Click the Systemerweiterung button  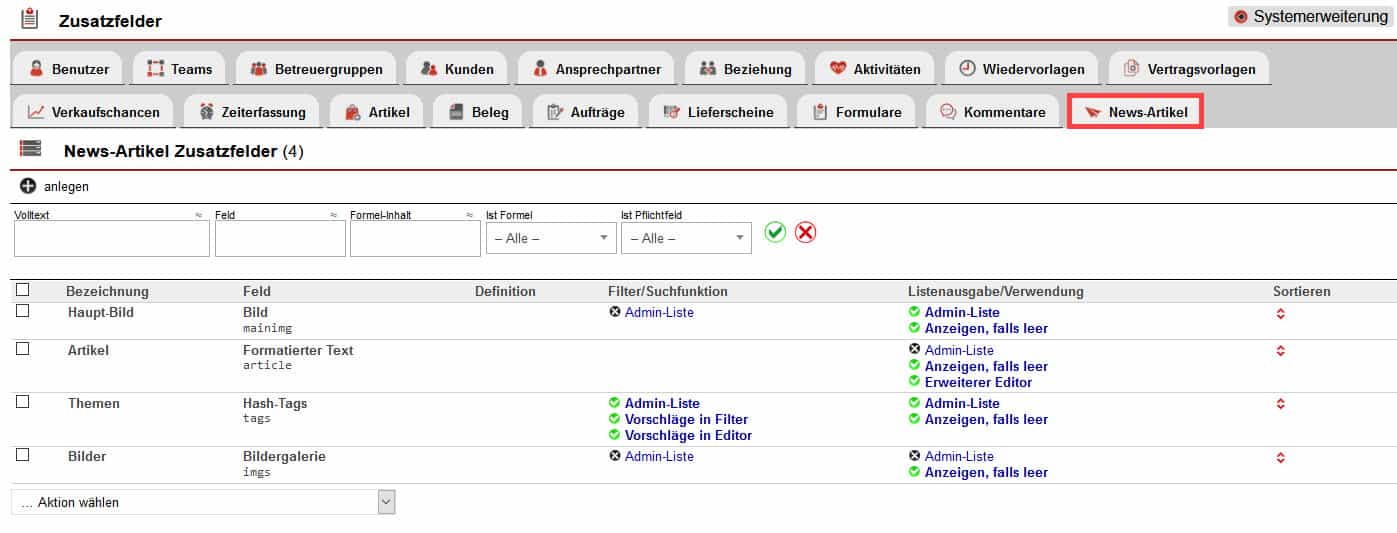[x=1311, y=17]
